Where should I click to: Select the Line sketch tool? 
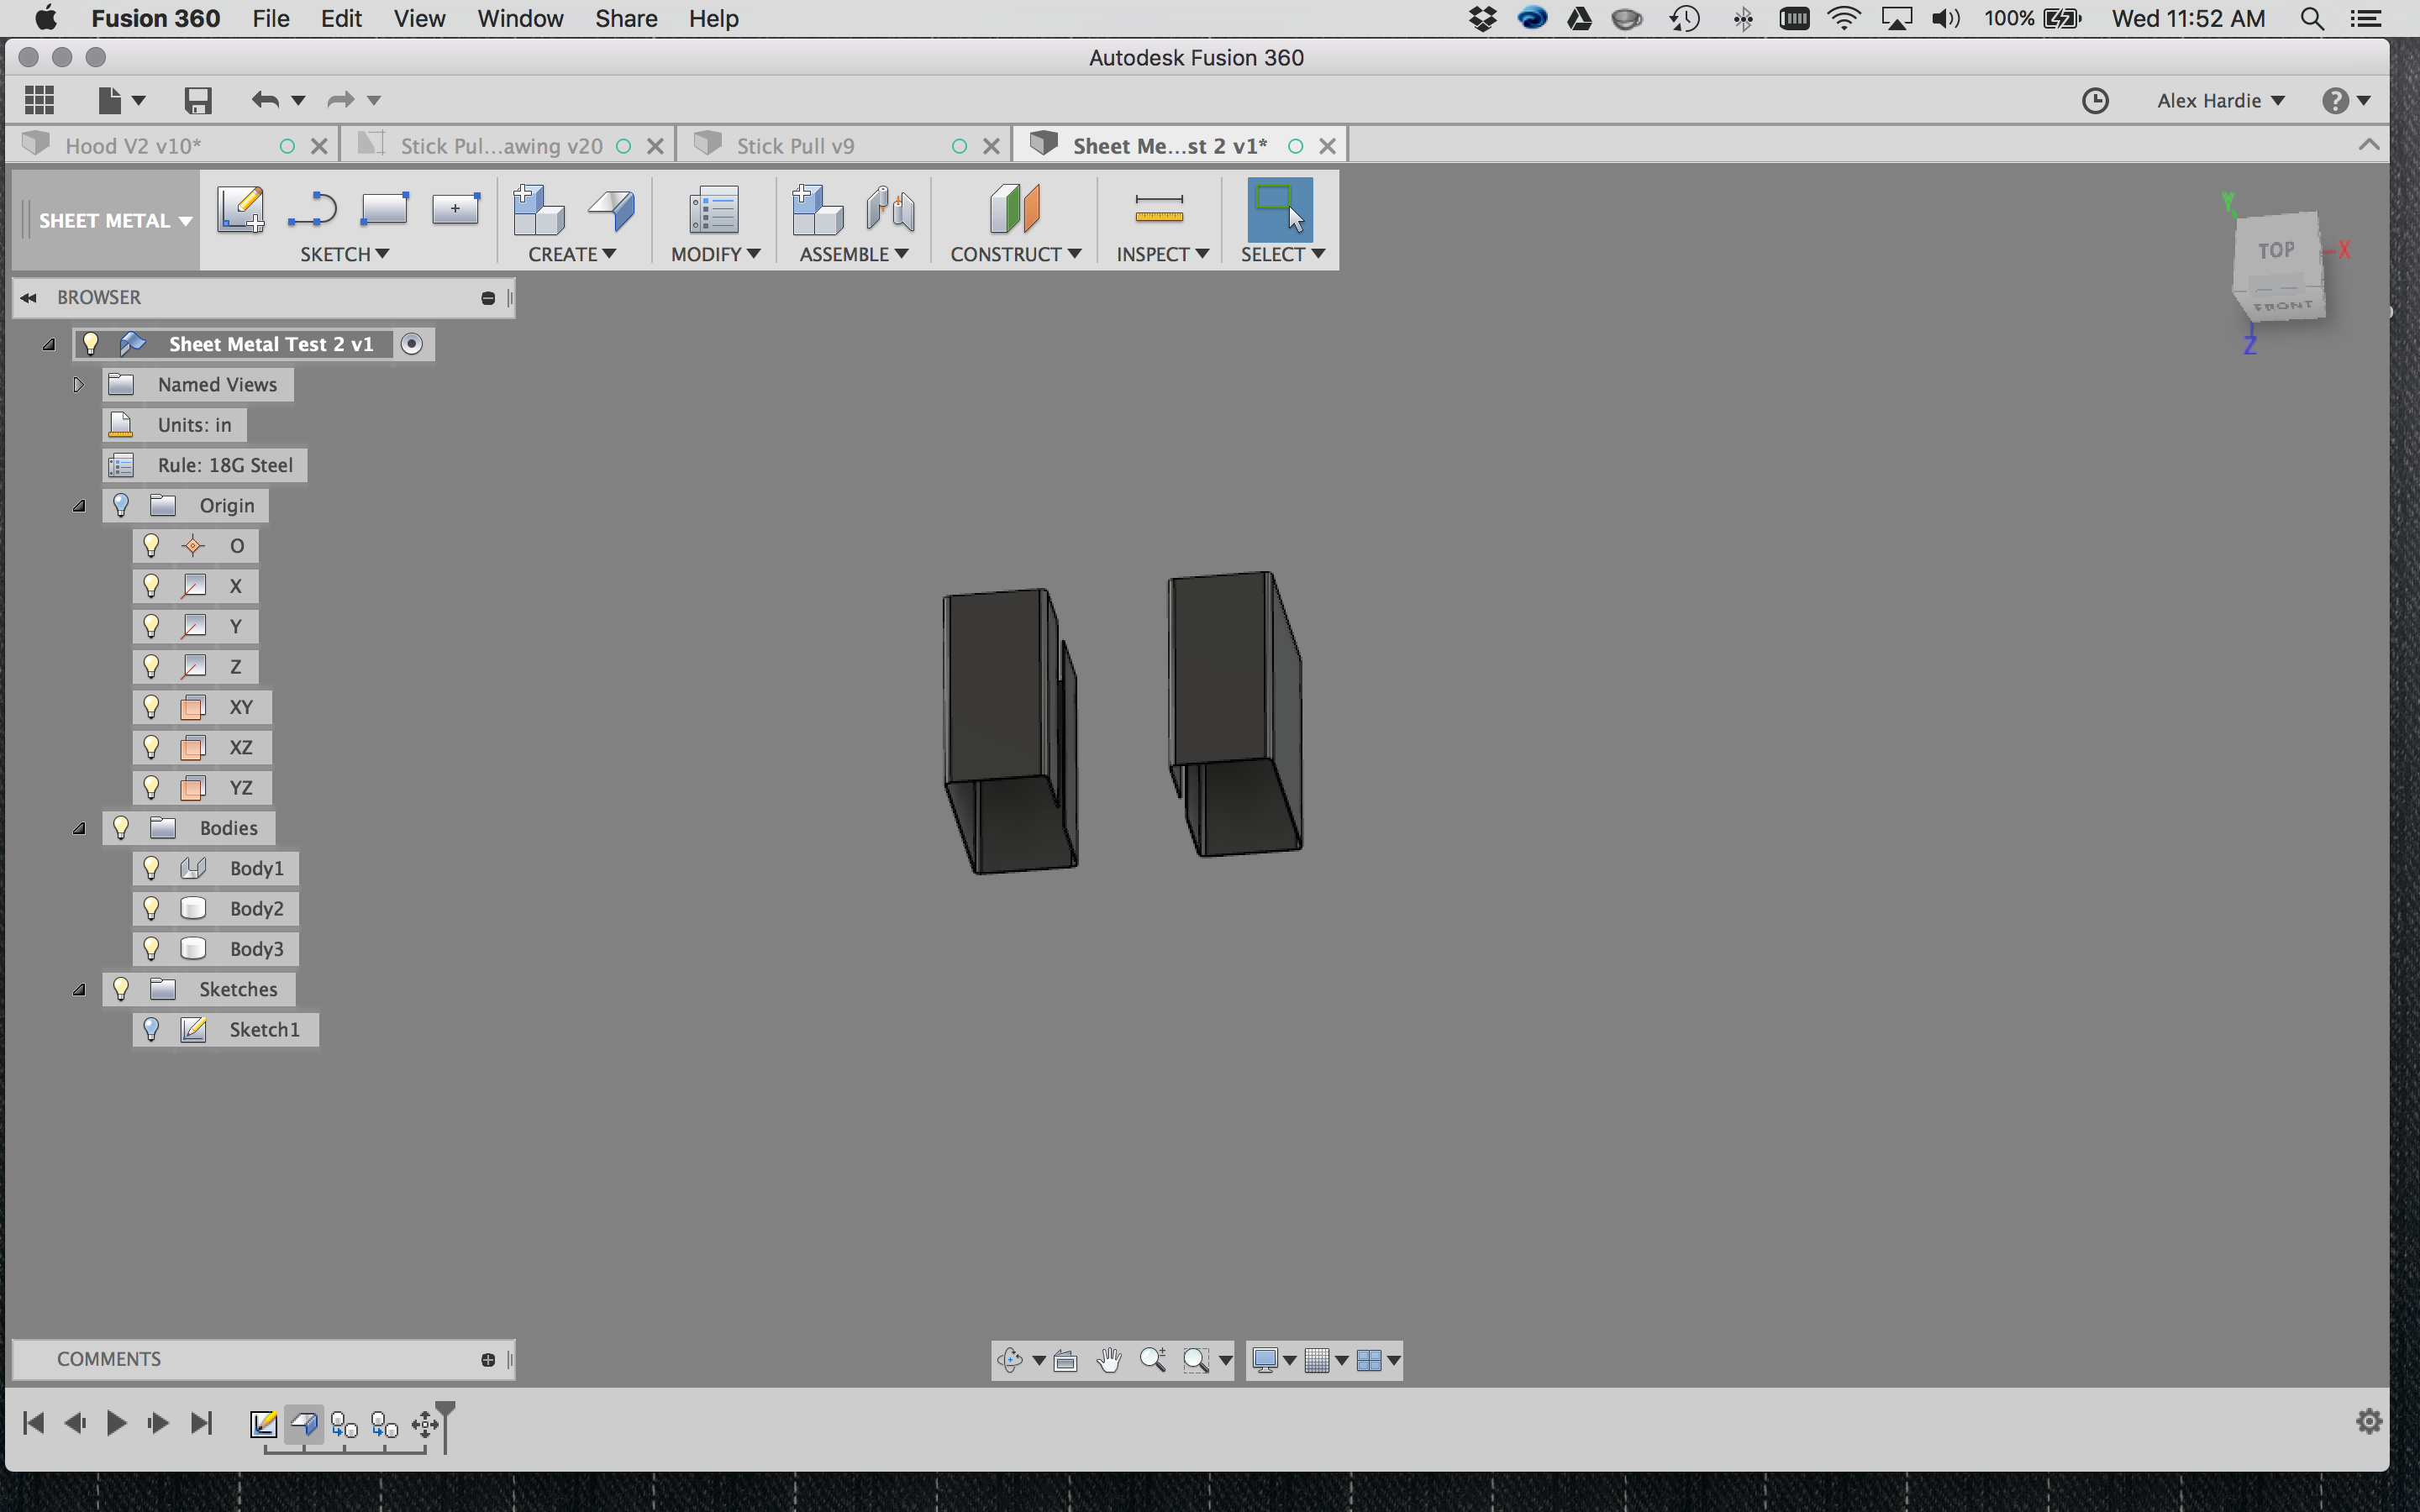(x=312, y=209)
